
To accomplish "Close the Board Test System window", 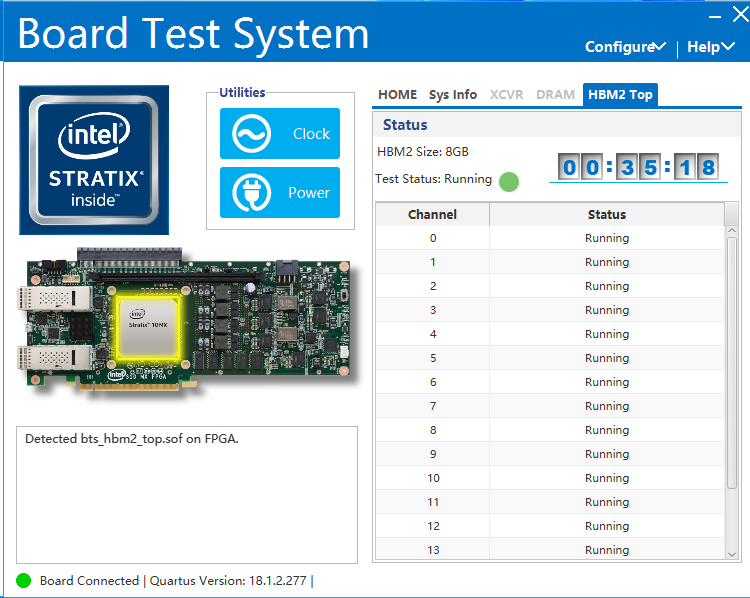I will click(740, 15).
